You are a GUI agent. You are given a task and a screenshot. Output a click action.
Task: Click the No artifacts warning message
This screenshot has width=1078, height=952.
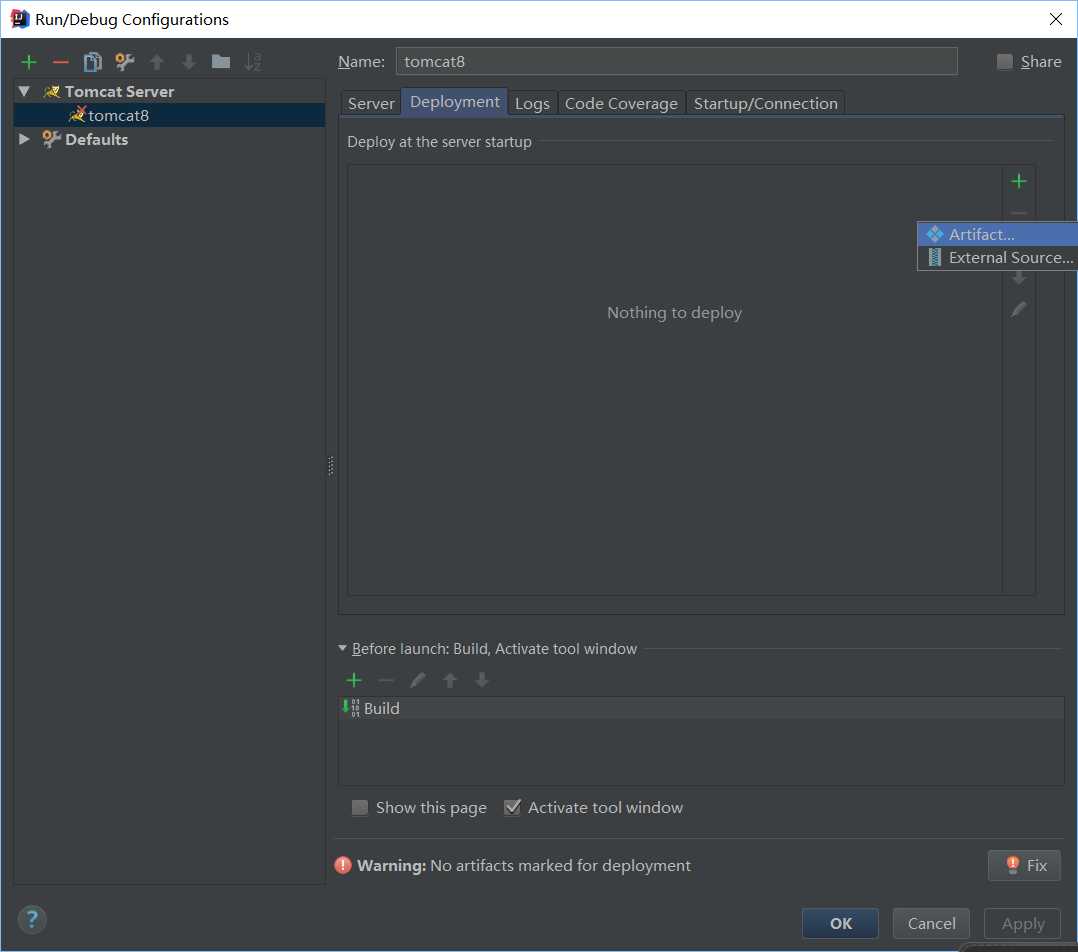click(x=560, y=865)
